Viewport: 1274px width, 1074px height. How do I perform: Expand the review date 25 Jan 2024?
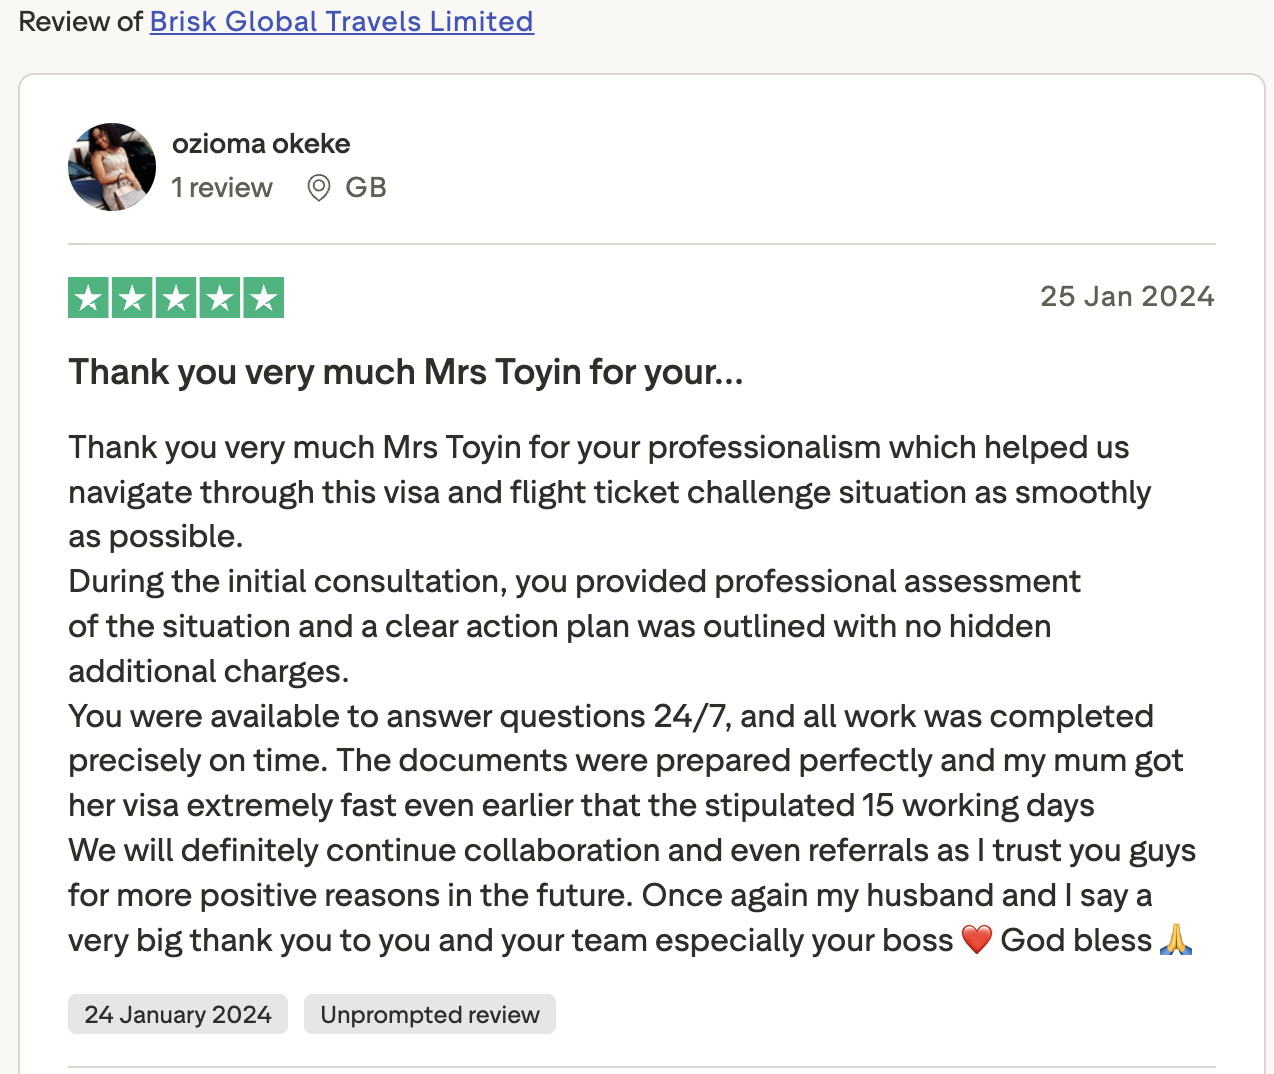click(x=1127, y=296)
